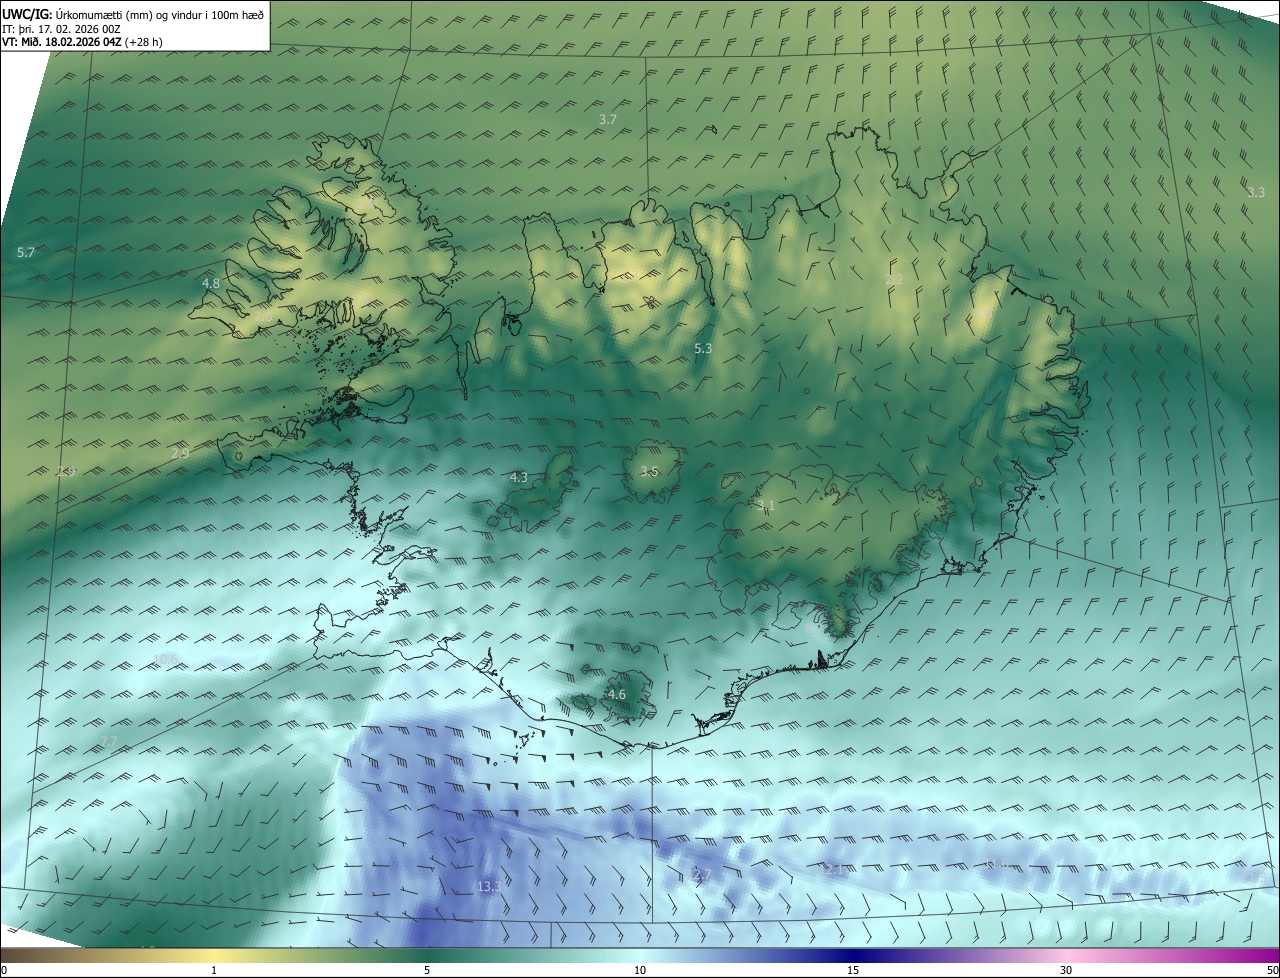Click the title 'Úrkomumætti (mm) og vindur í 100m hæð'
The height and width of the screenshot is (978, 1280).
(160, 15)
